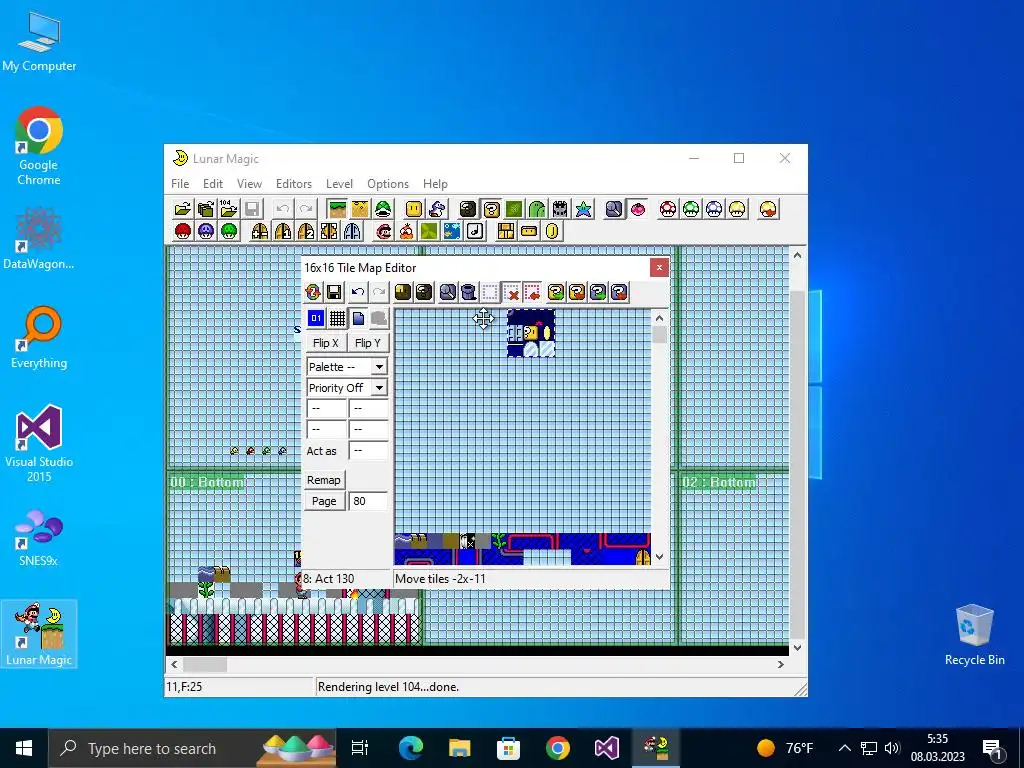Click the blue Yoshi icon in main toolbar
Viewport: 1024px width, 768px height.
point(437,209)
